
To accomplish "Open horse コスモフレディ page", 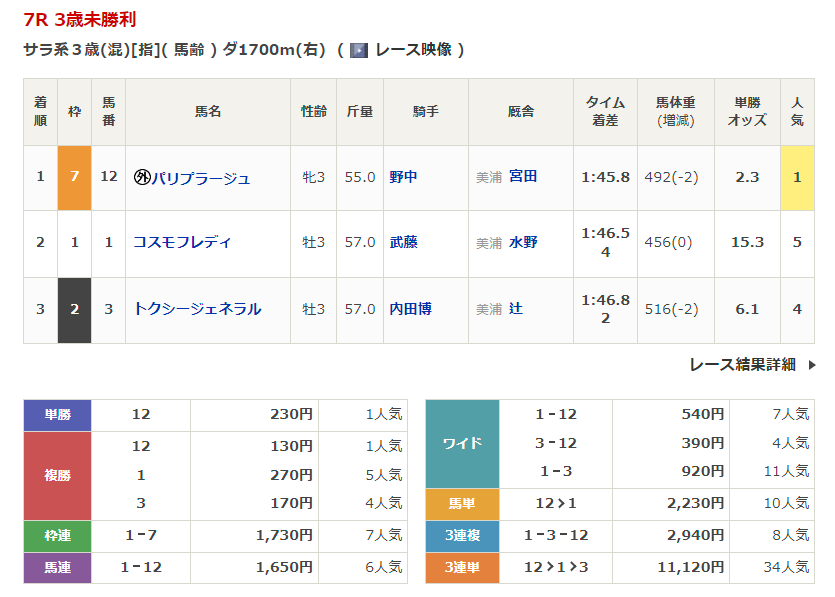I will [x=182, y=242].
